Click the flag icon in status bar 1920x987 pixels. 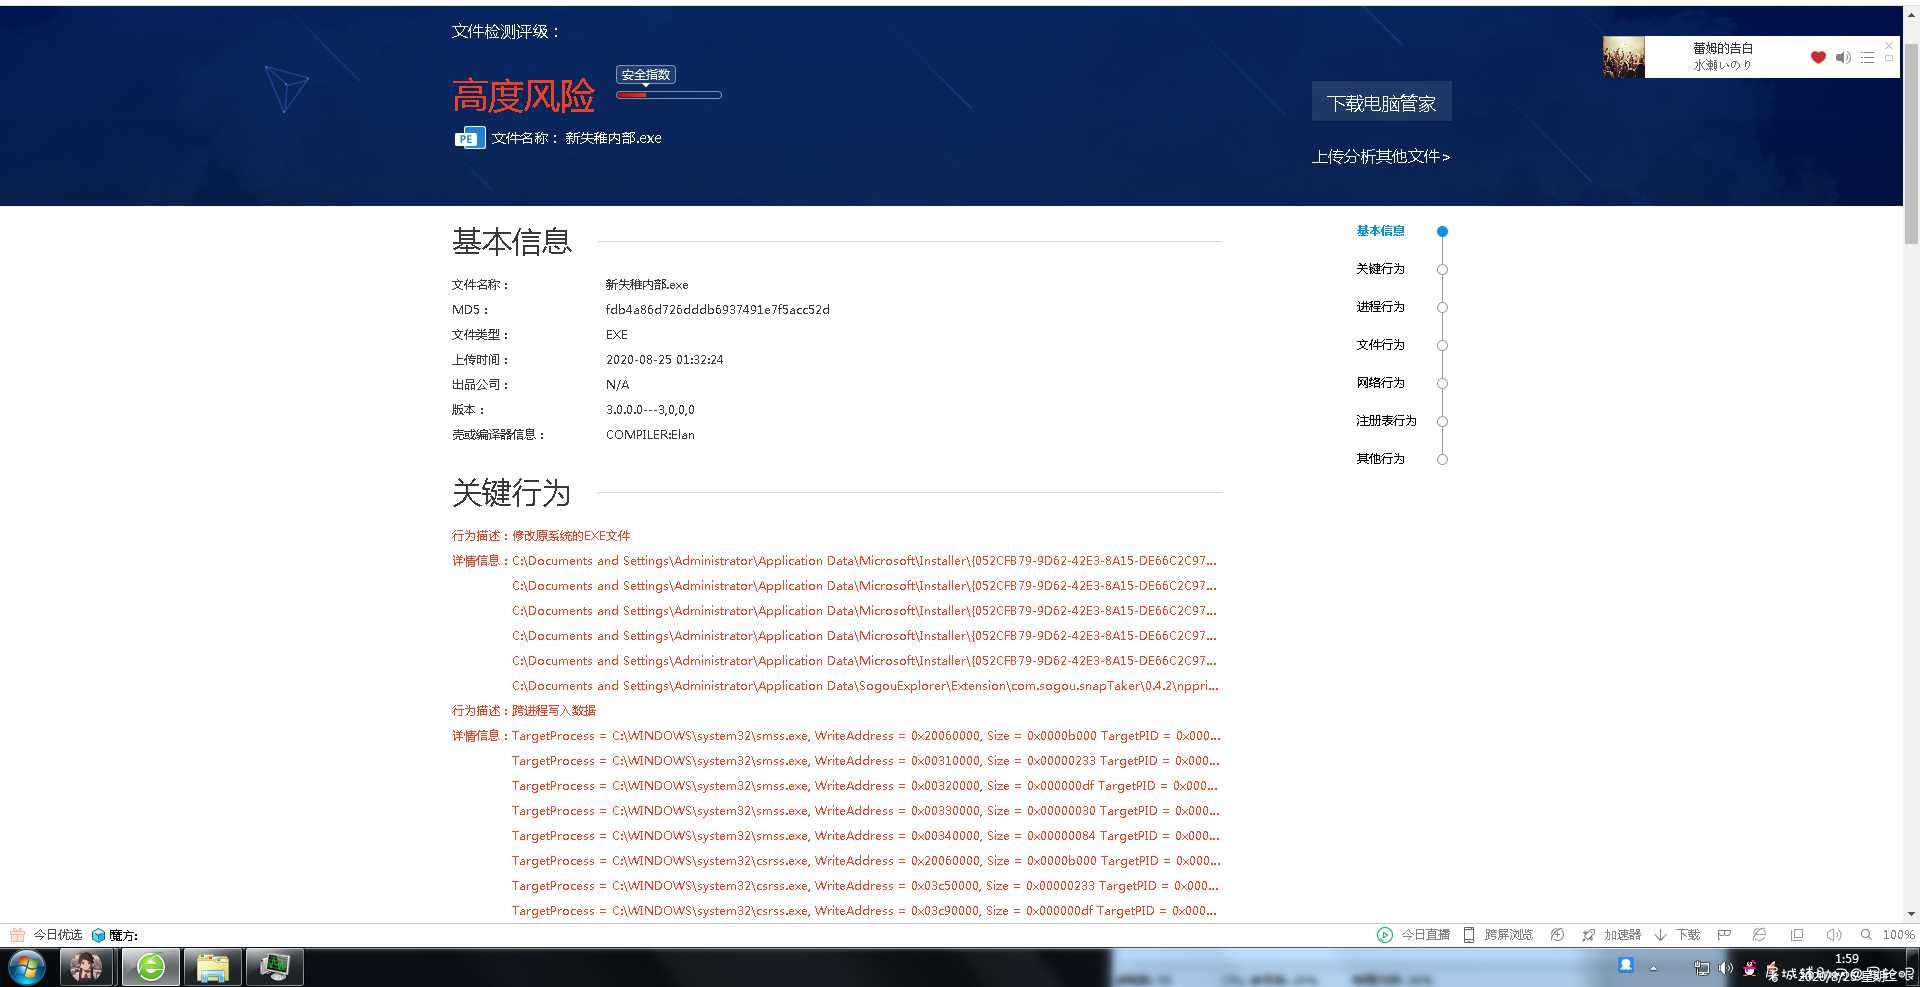(x=1724, y=935)
